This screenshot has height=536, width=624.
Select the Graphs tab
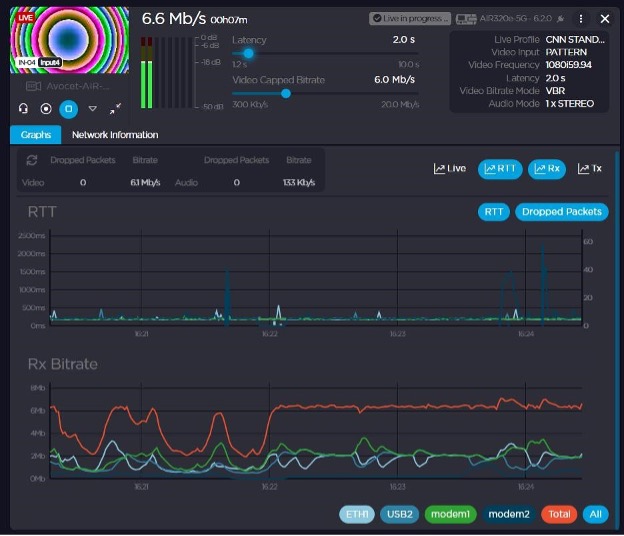click(x=35, y=135)
